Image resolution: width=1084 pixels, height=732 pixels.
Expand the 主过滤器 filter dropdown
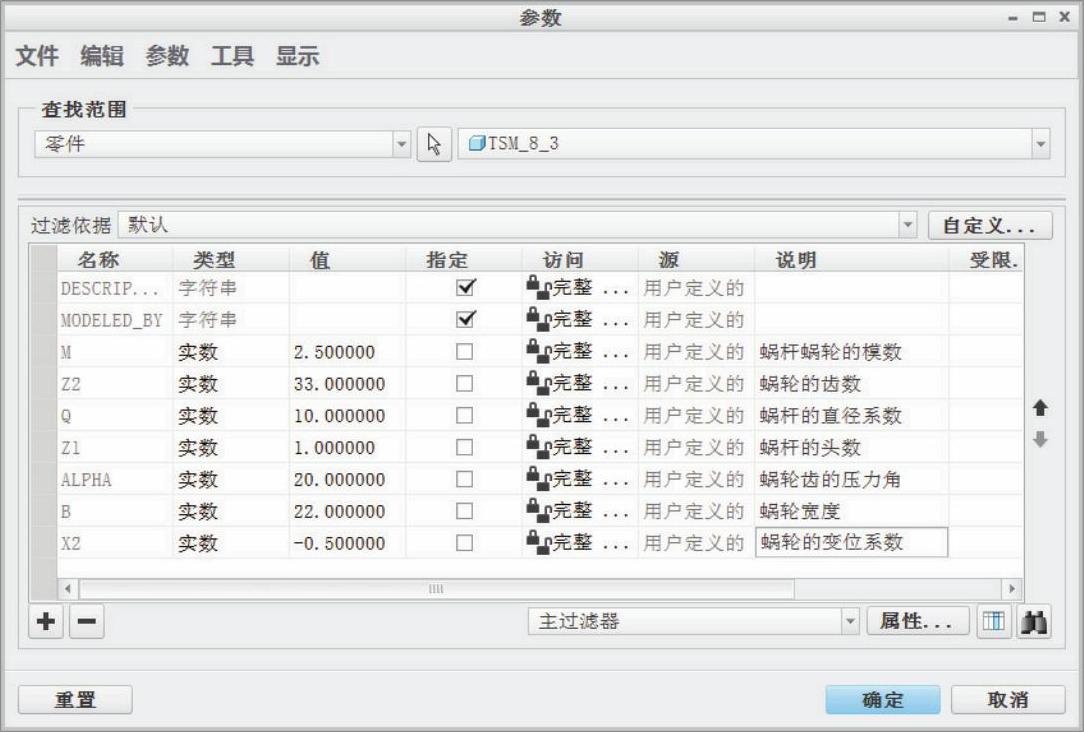pos(851,622)
